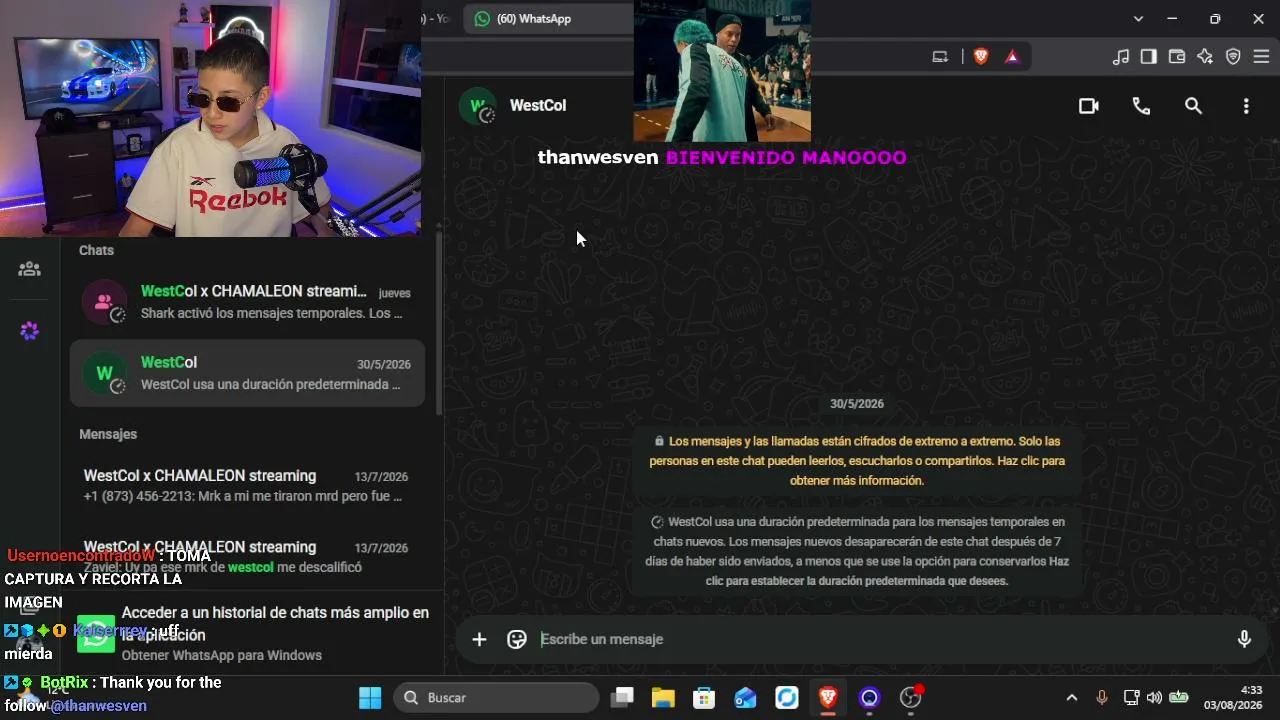This screenshot has width=1280, height=720.
Task: Open Task View on the taskbar
Action: click(622, 698)
